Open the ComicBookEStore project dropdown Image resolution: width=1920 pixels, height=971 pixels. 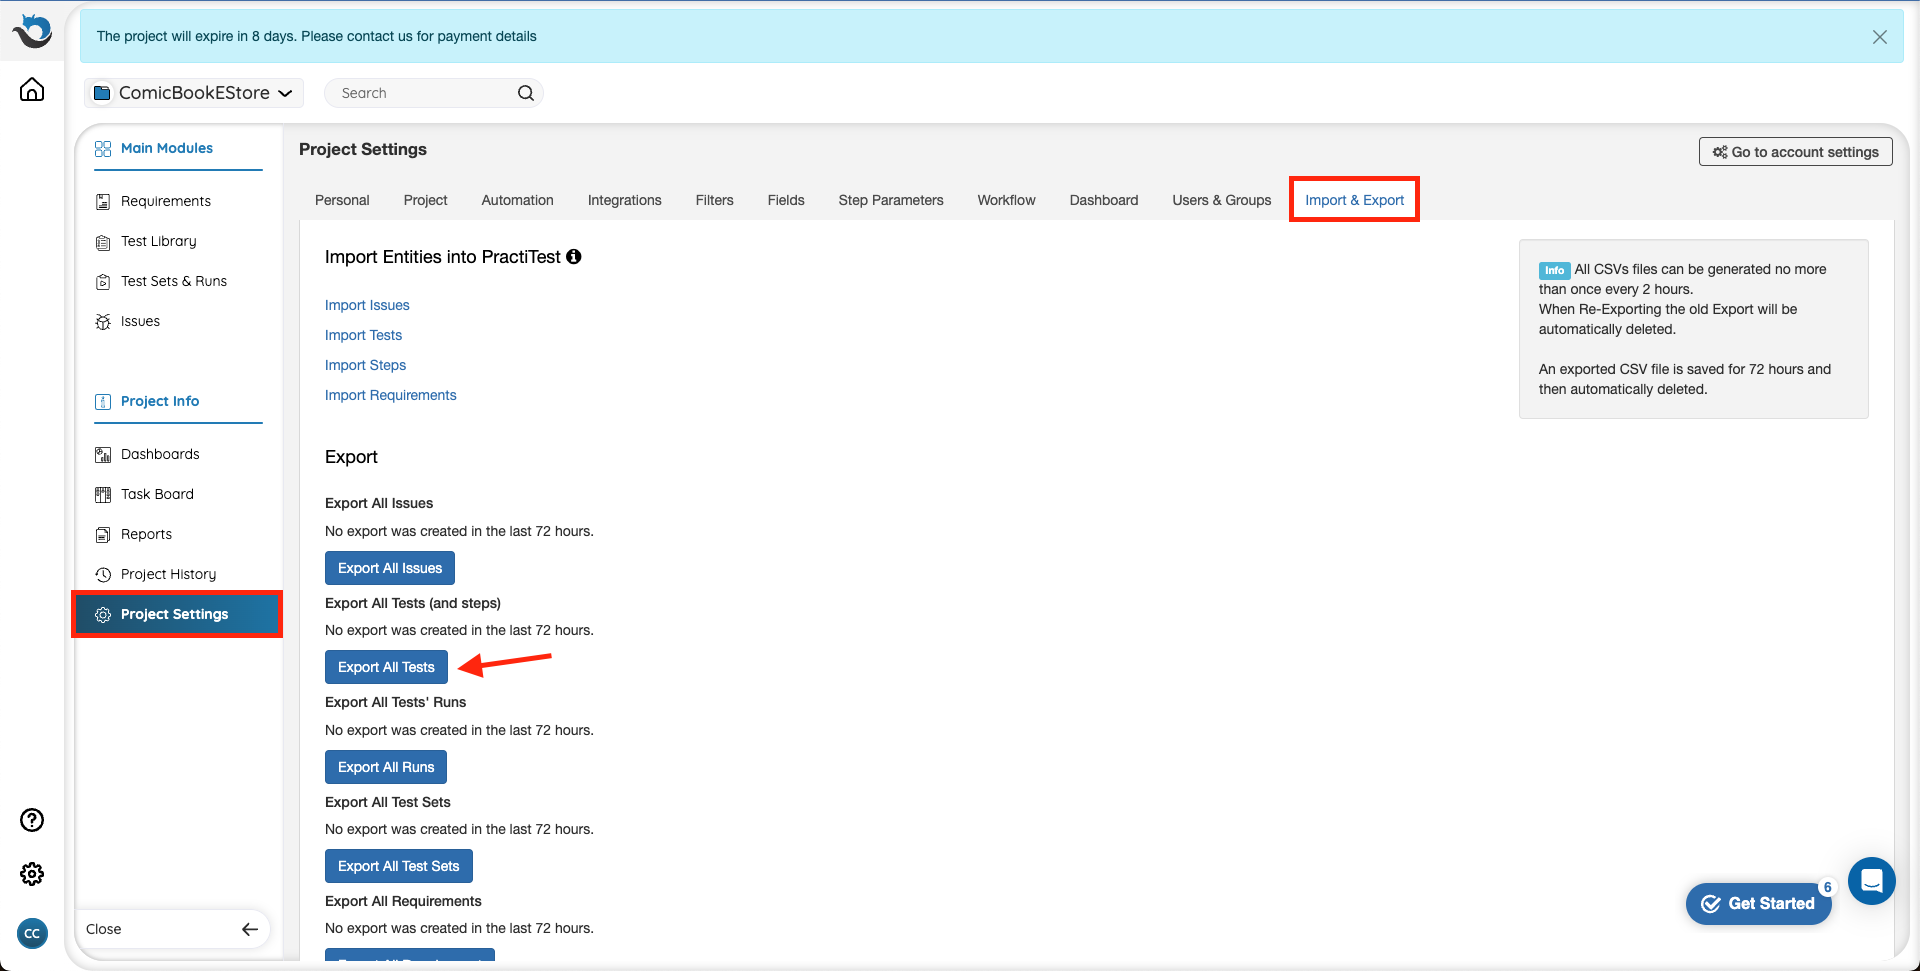coord(194,93)
